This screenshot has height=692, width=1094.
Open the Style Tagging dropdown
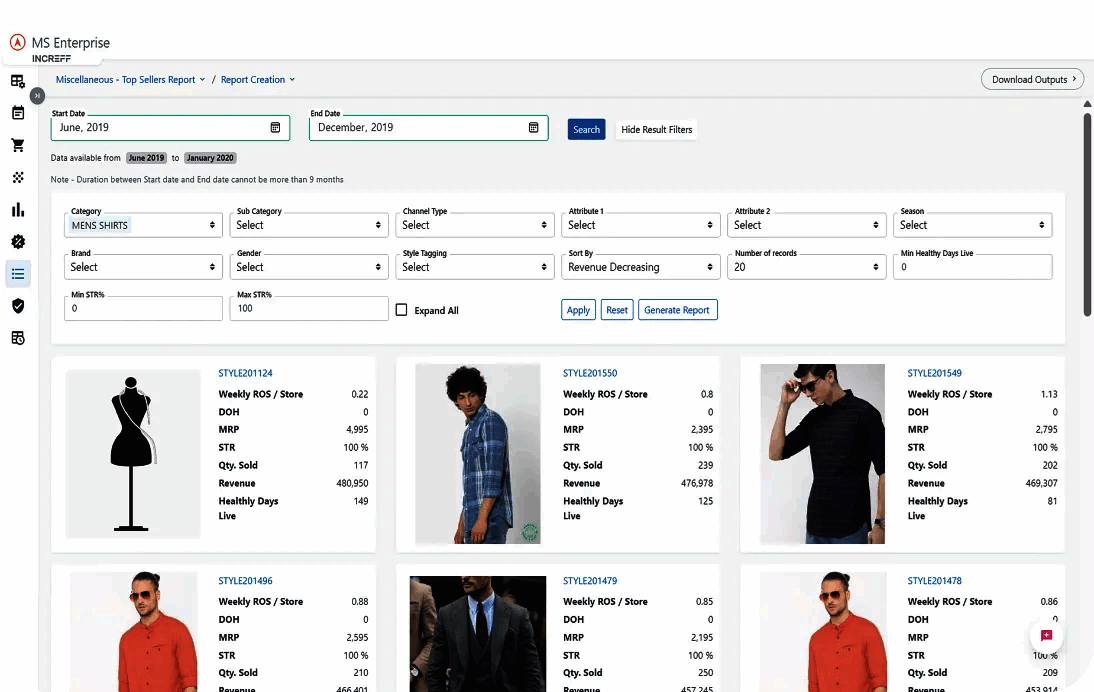[475, 267]
